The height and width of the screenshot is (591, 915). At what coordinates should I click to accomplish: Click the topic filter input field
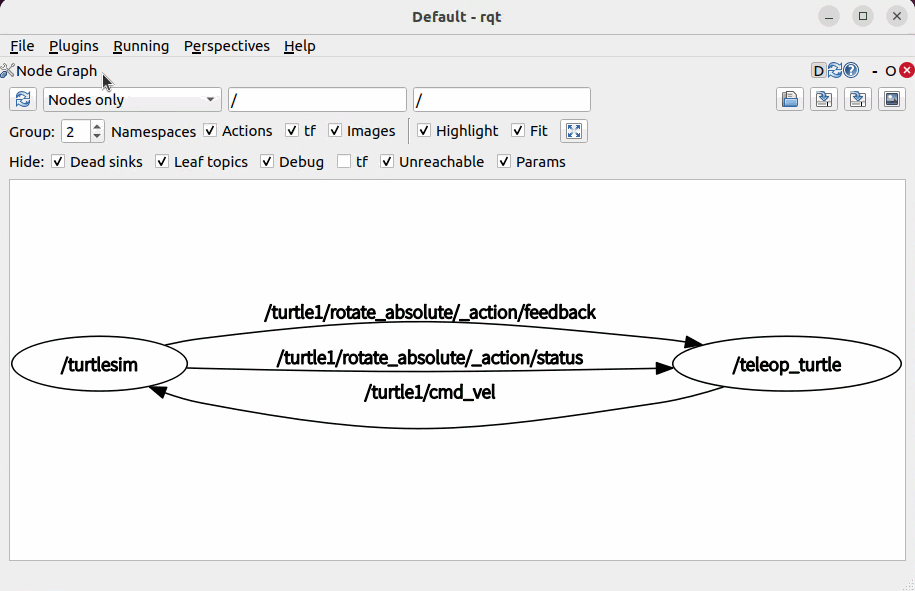(x=502, y=100)
